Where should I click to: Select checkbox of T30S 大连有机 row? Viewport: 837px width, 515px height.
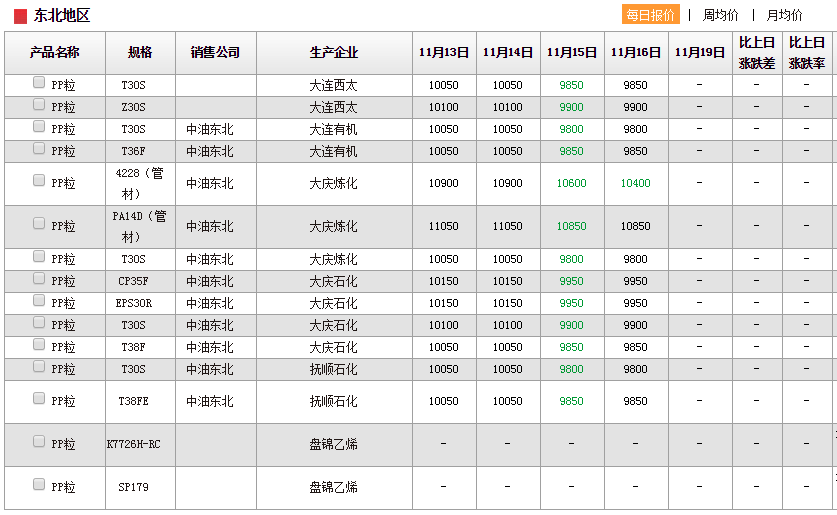[38, 126]
